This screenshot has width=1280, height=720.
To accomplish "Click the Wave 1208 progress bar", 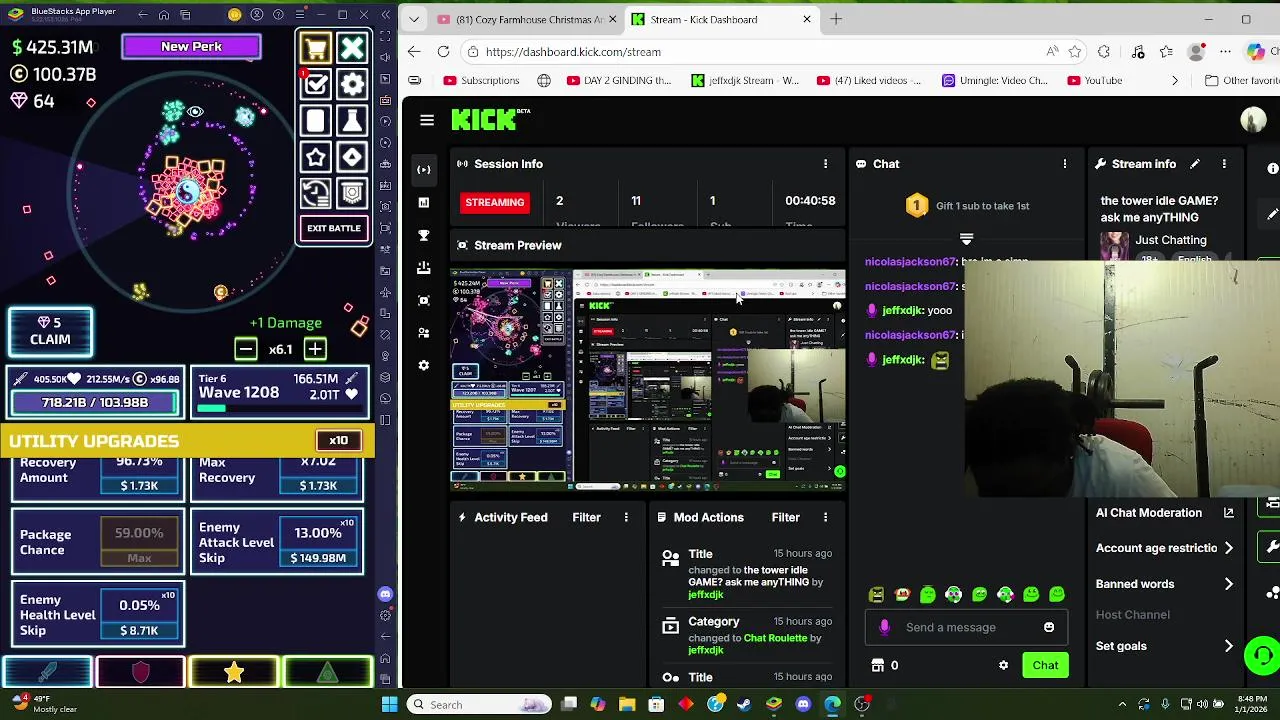I will (x=278, y=408).
